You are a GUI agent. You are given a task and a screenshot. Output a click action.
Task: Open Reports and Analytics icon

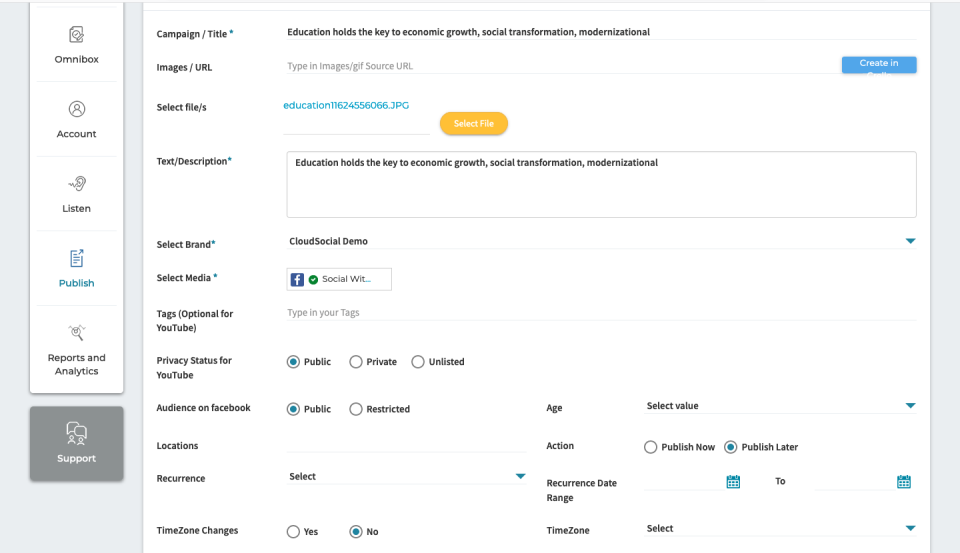(77, 333)
